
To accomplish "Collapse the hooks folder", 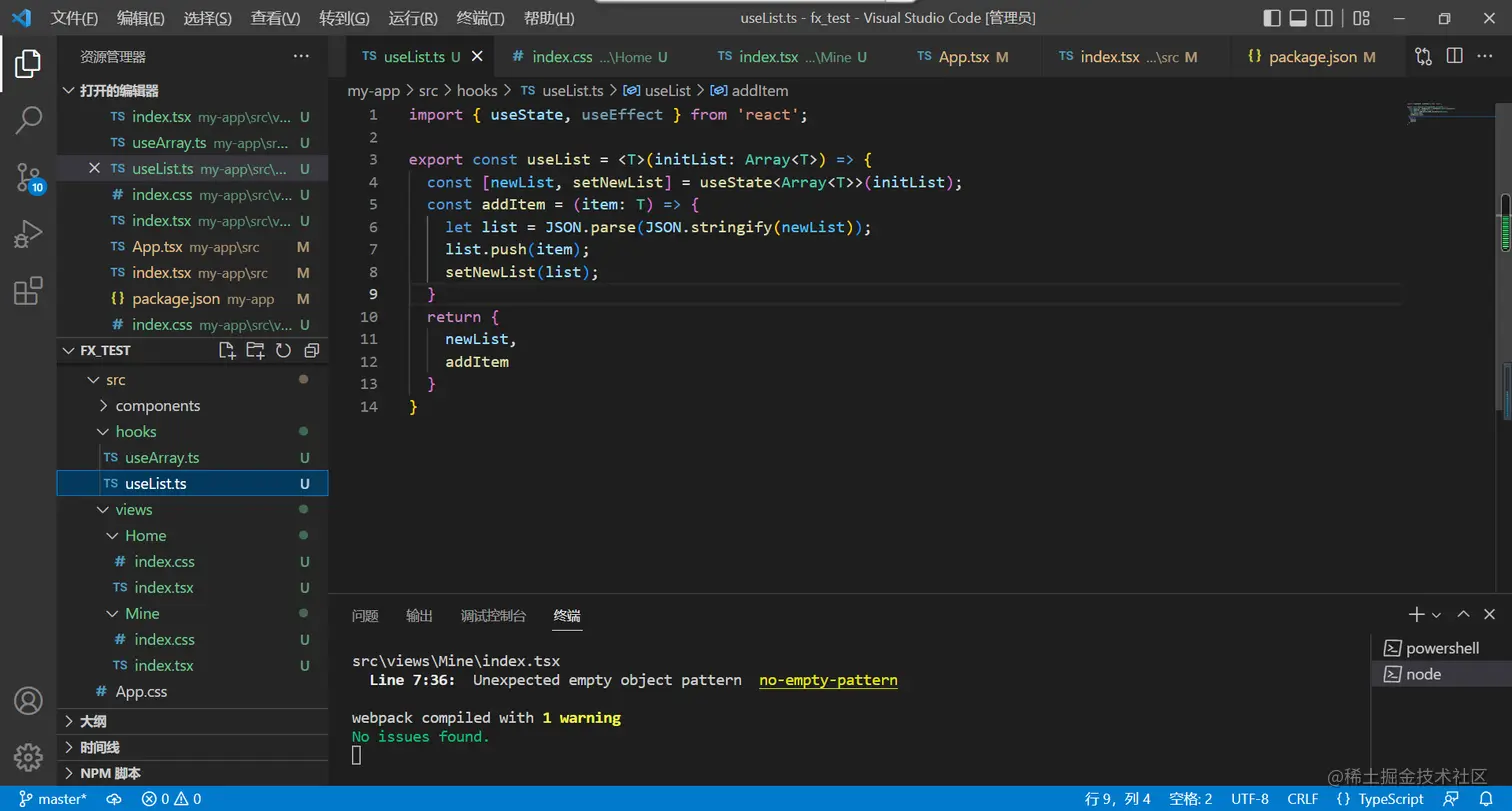I will (193, 432).
